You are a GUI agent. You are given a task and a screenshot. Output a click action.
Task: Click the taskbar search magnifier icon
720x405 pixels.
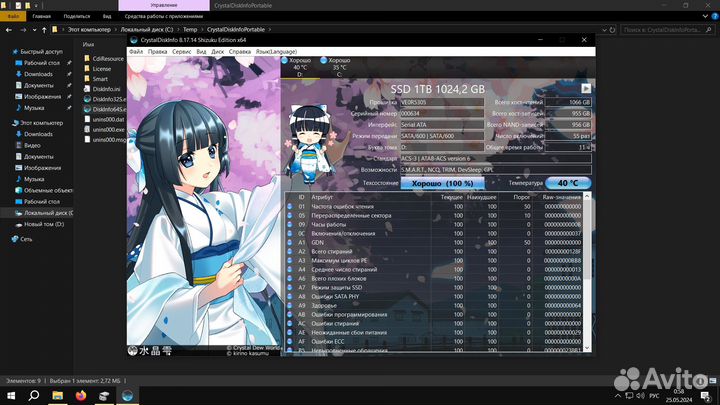(x=32, y=396)
